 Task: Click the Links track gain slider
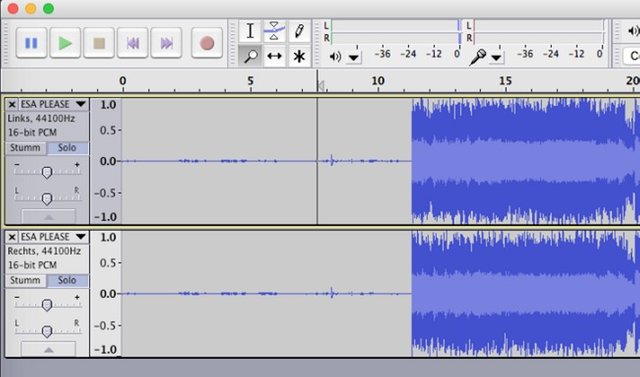[x=47, y=172]
